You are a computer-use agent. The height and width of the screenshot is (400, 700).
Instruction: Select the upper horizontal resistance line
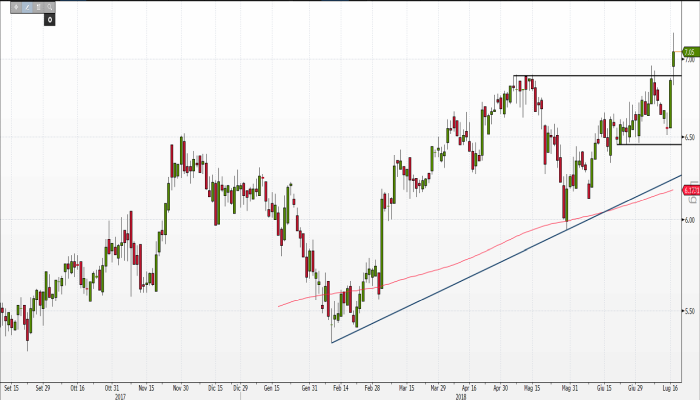pos(600,76)
